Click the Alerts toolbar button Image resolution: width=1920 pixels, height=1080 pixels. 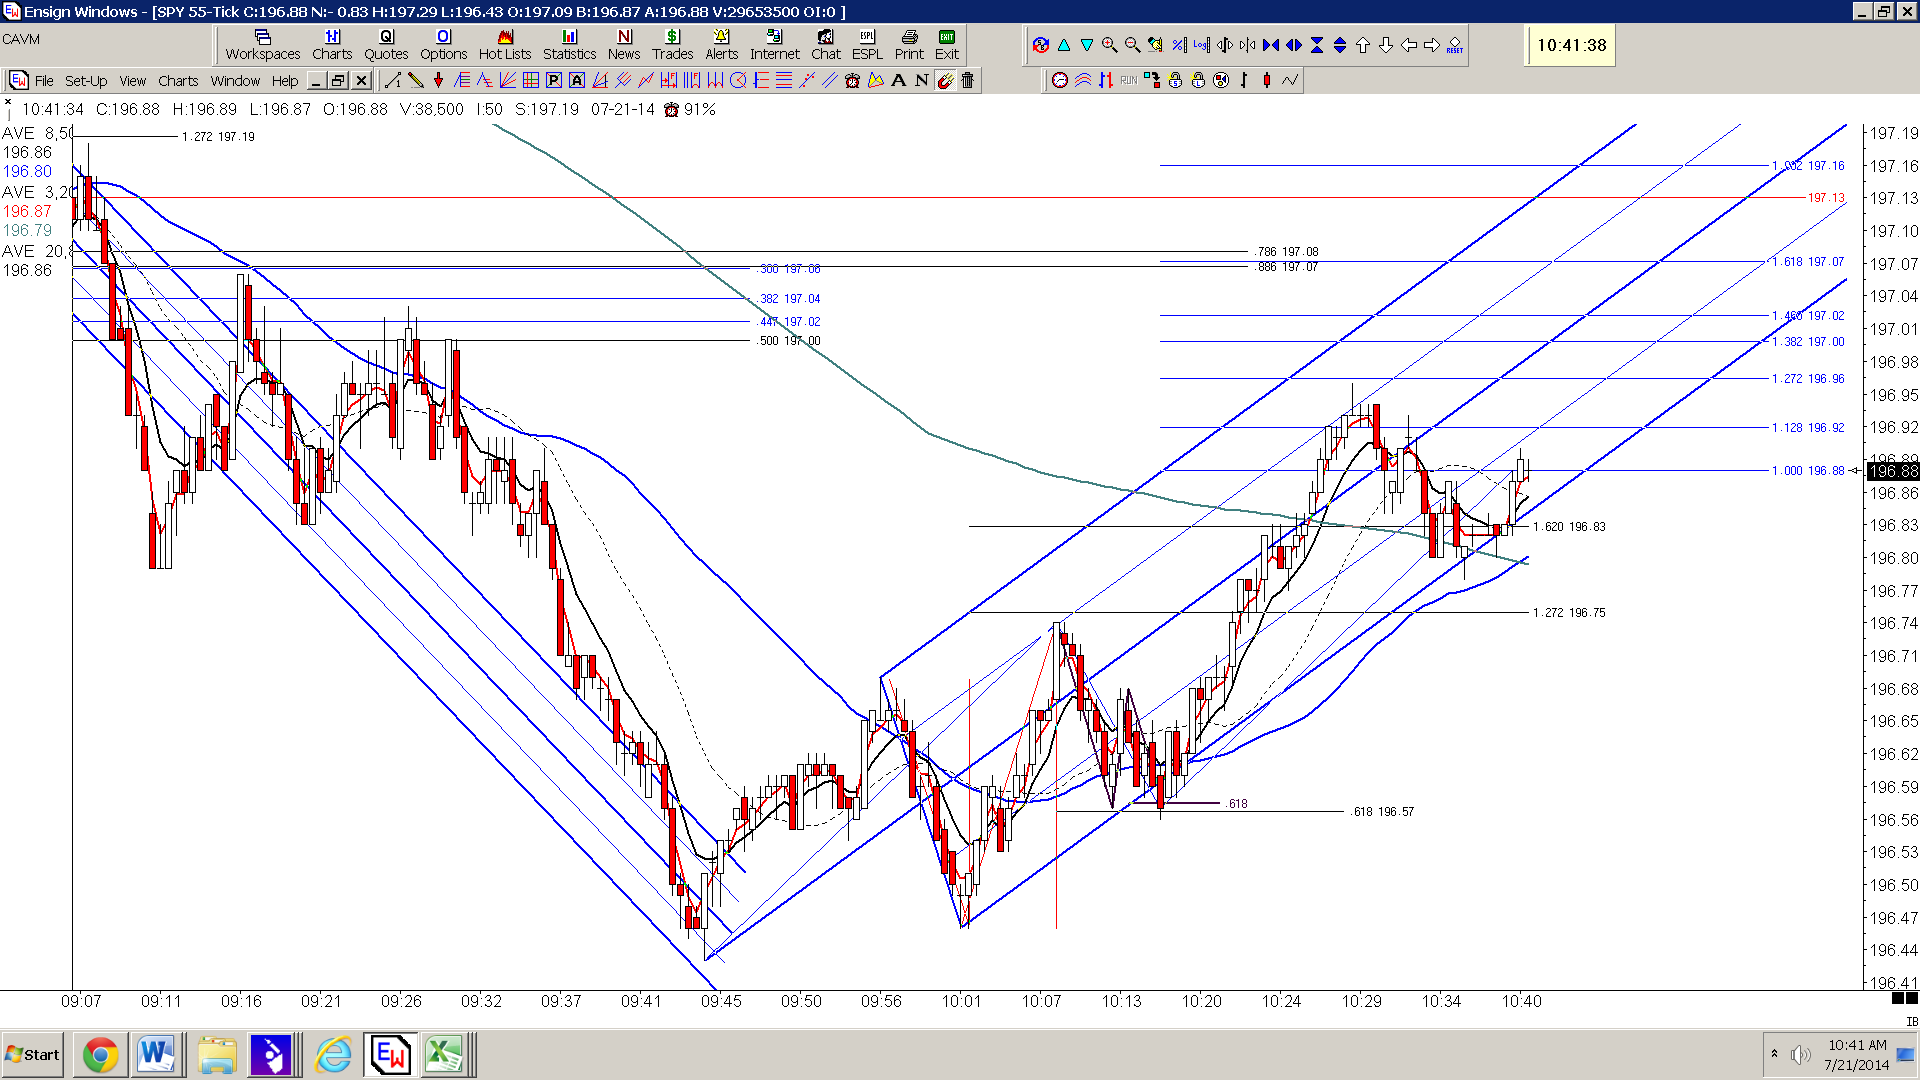(721, 45)
